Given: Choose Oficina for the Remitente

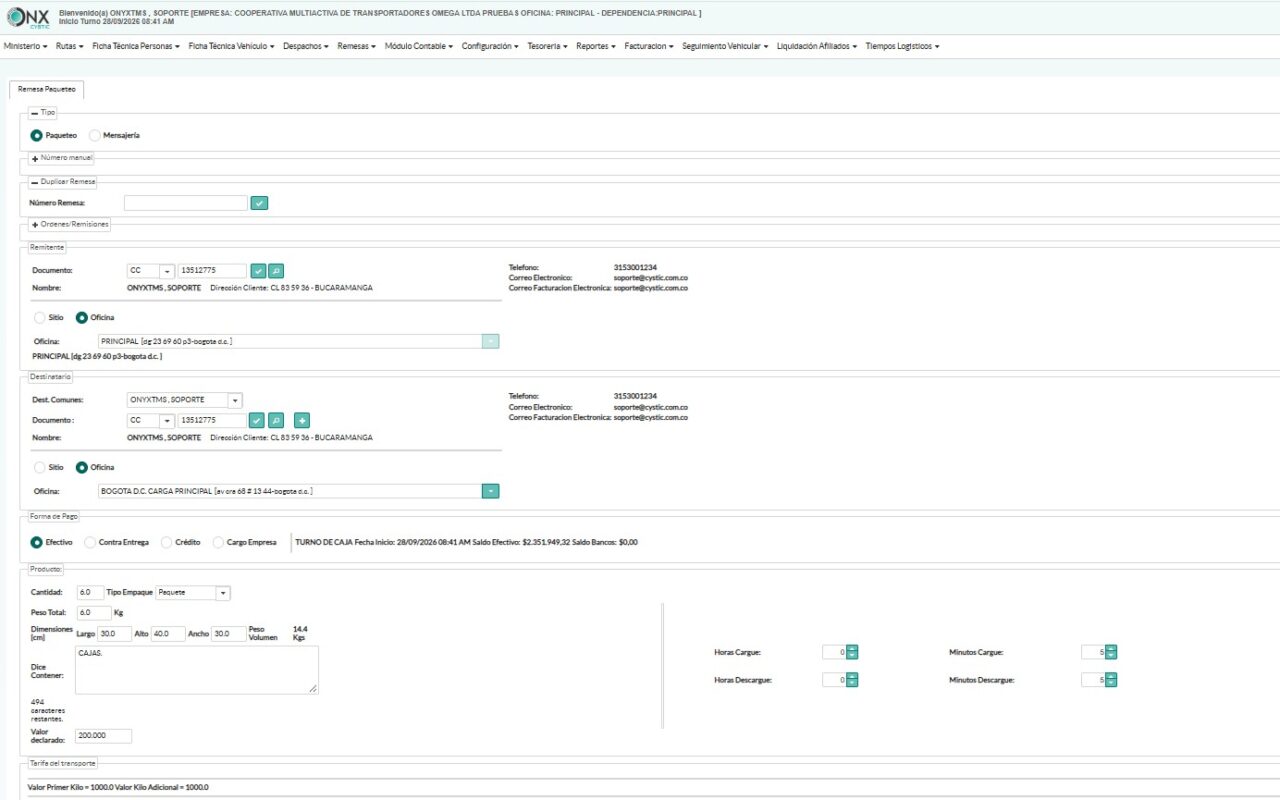Looking at the screenshot, I should [x=82, y=317].
